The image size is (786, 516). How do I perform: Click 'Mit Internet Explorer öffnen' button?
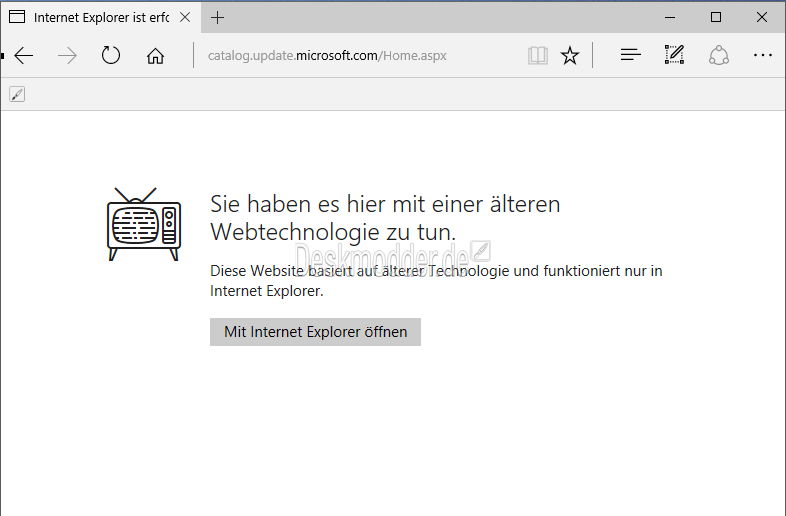click(315, 332)
